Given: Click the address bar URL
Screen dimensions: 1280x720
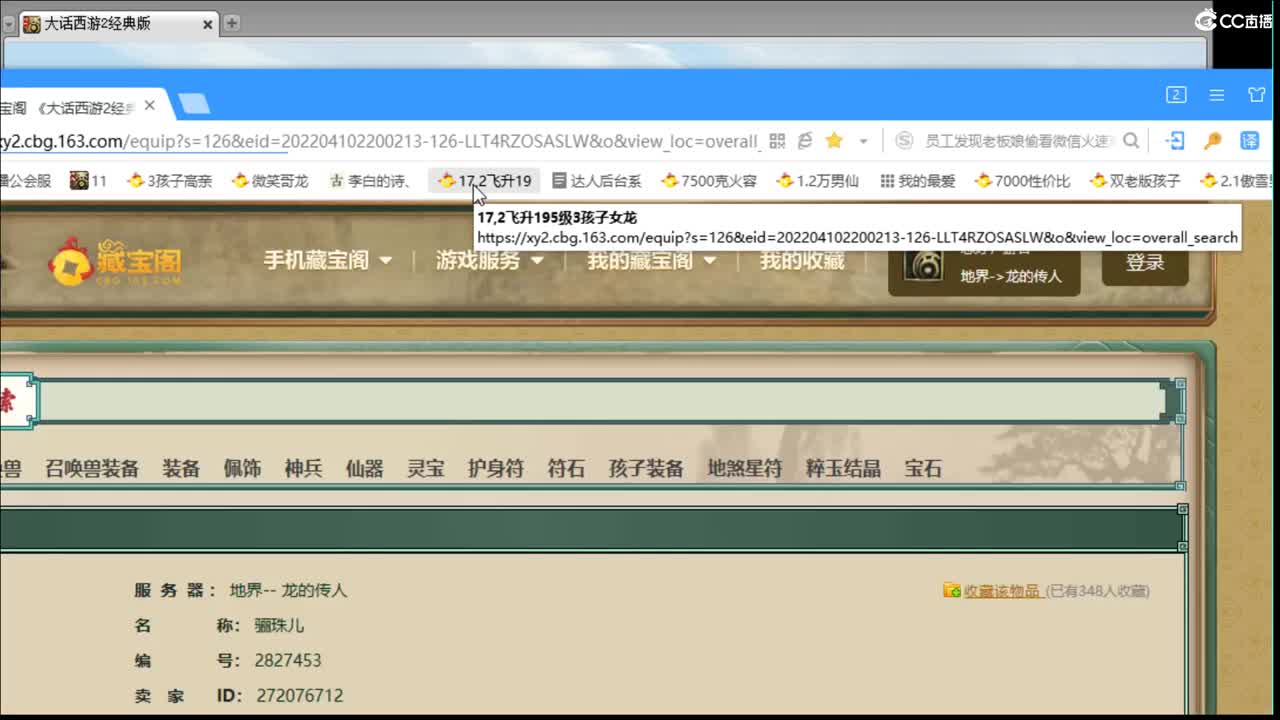Looking at the screenshot, I should pos(382,141).
